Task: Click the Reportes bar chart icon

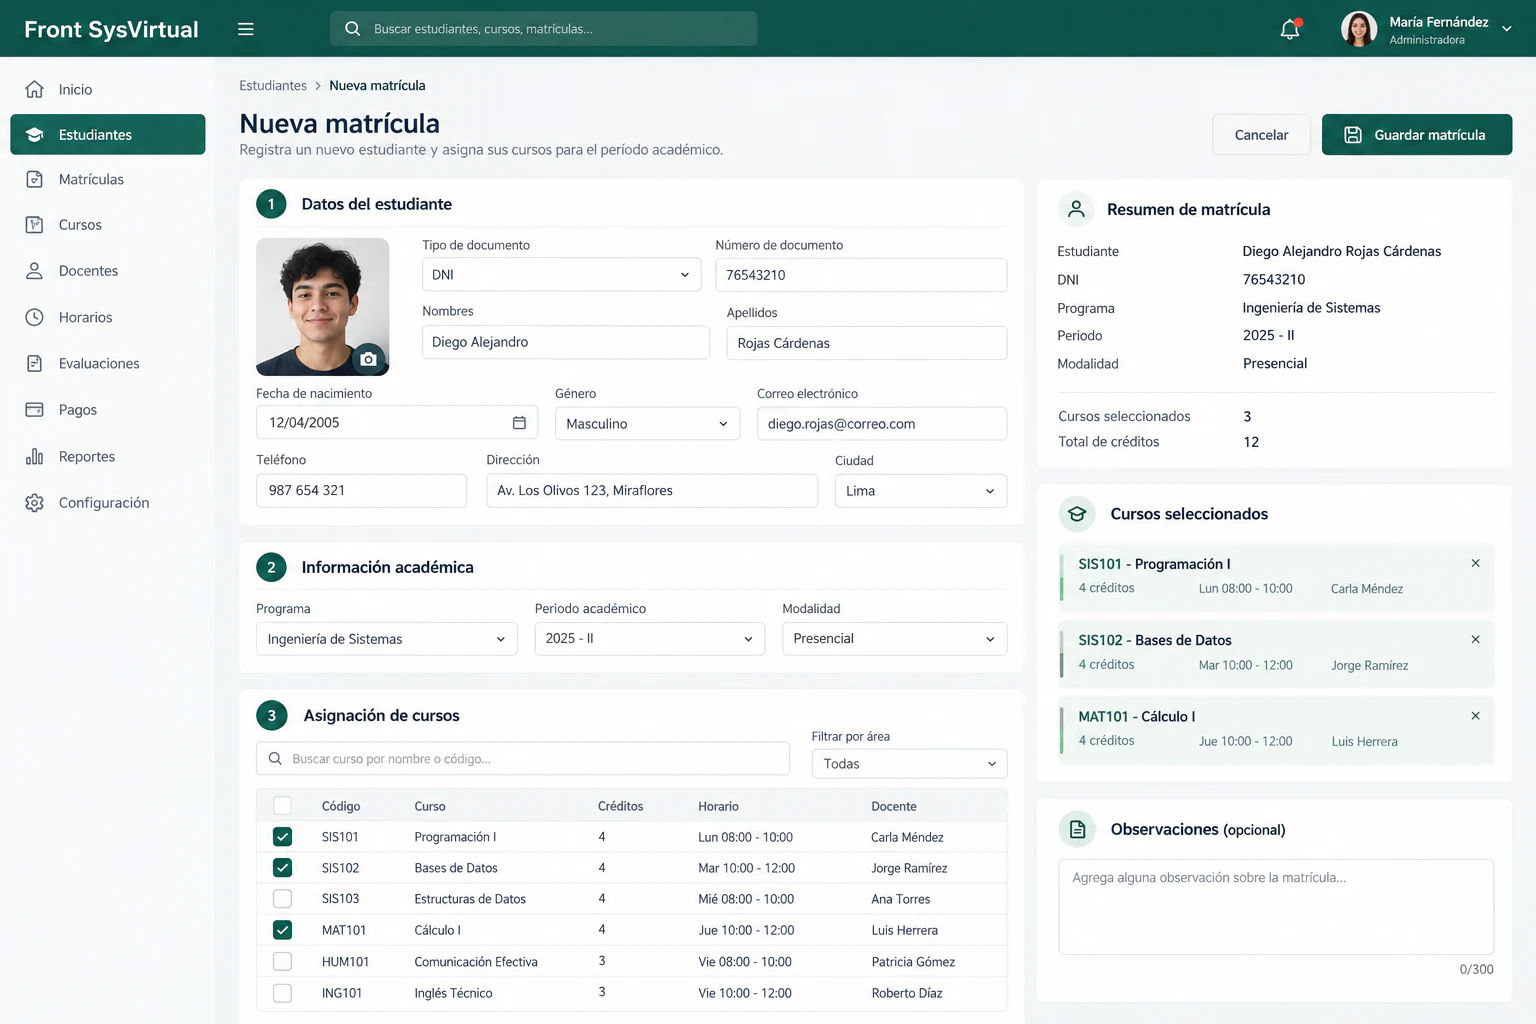Action: tap(35, 456)
